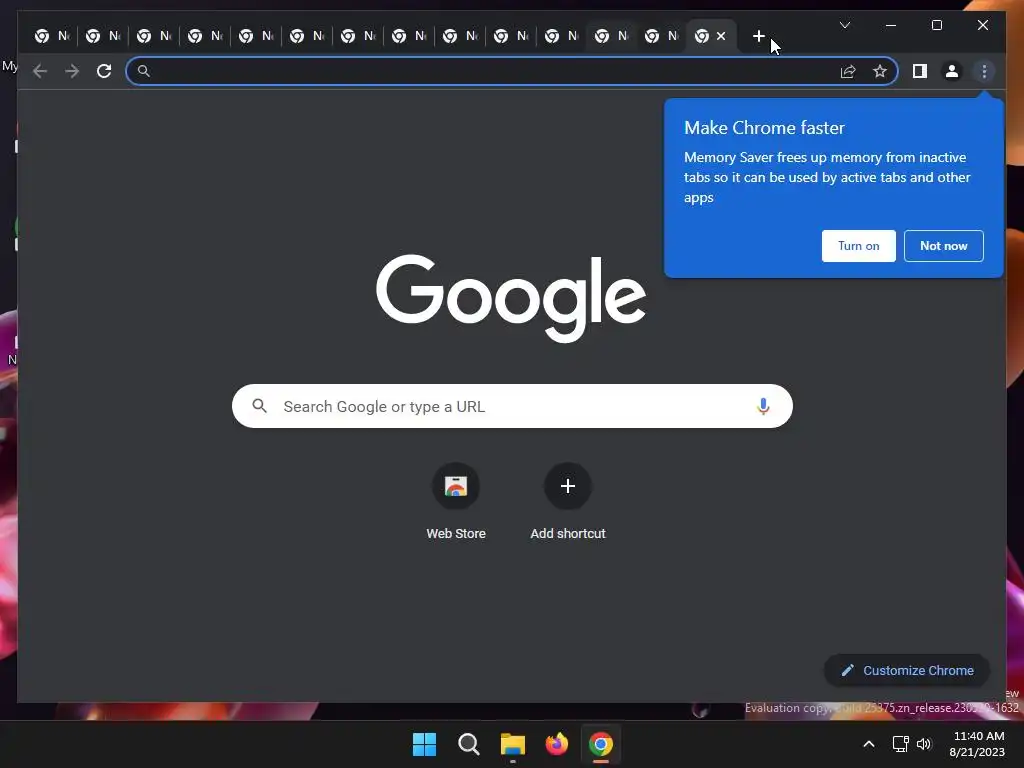Go back to the previous page

point(40,71)
